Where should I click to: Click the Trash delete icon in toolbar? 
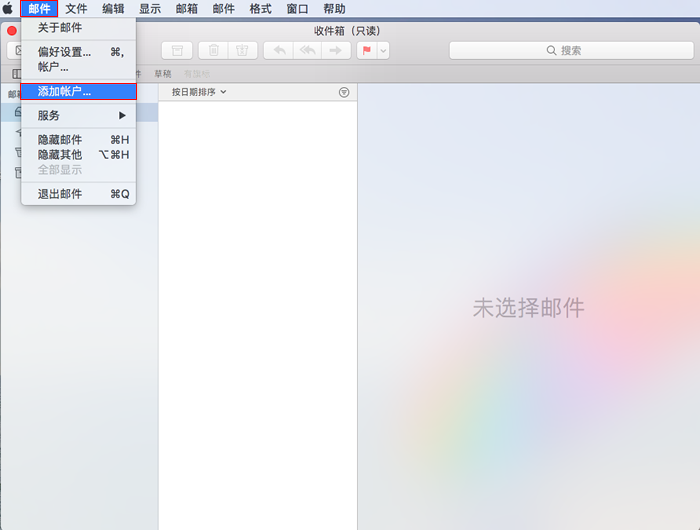213,50
